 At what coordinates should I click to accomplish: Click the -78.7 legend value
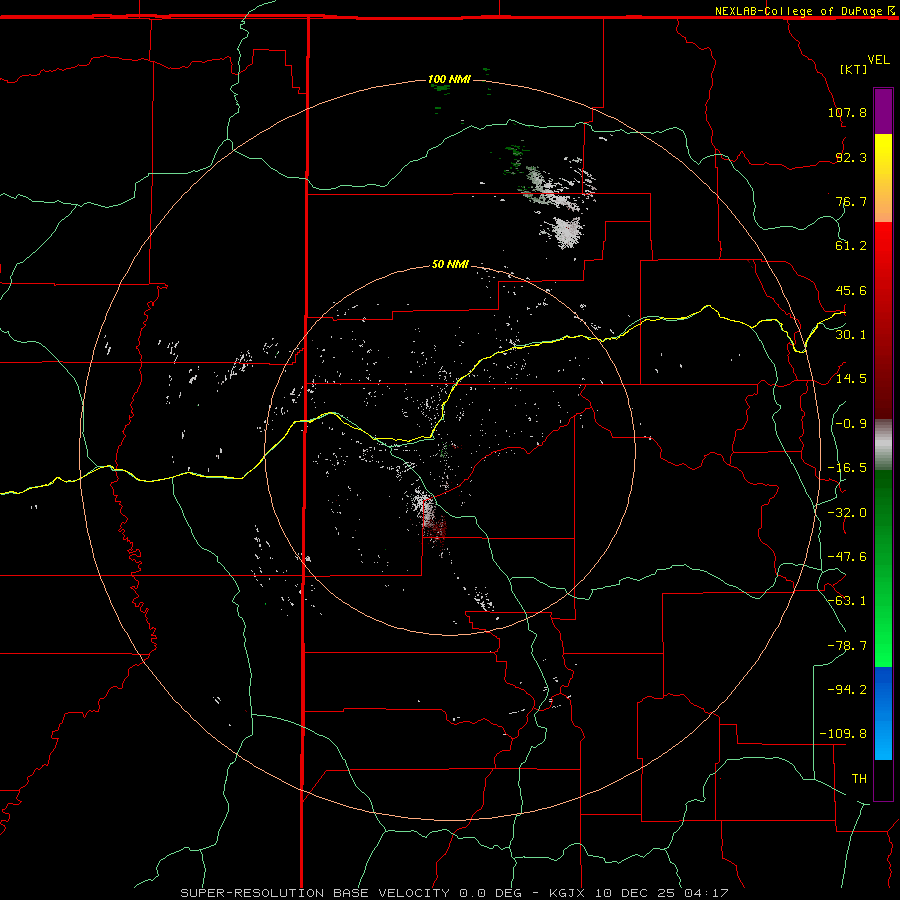(847, 646)
